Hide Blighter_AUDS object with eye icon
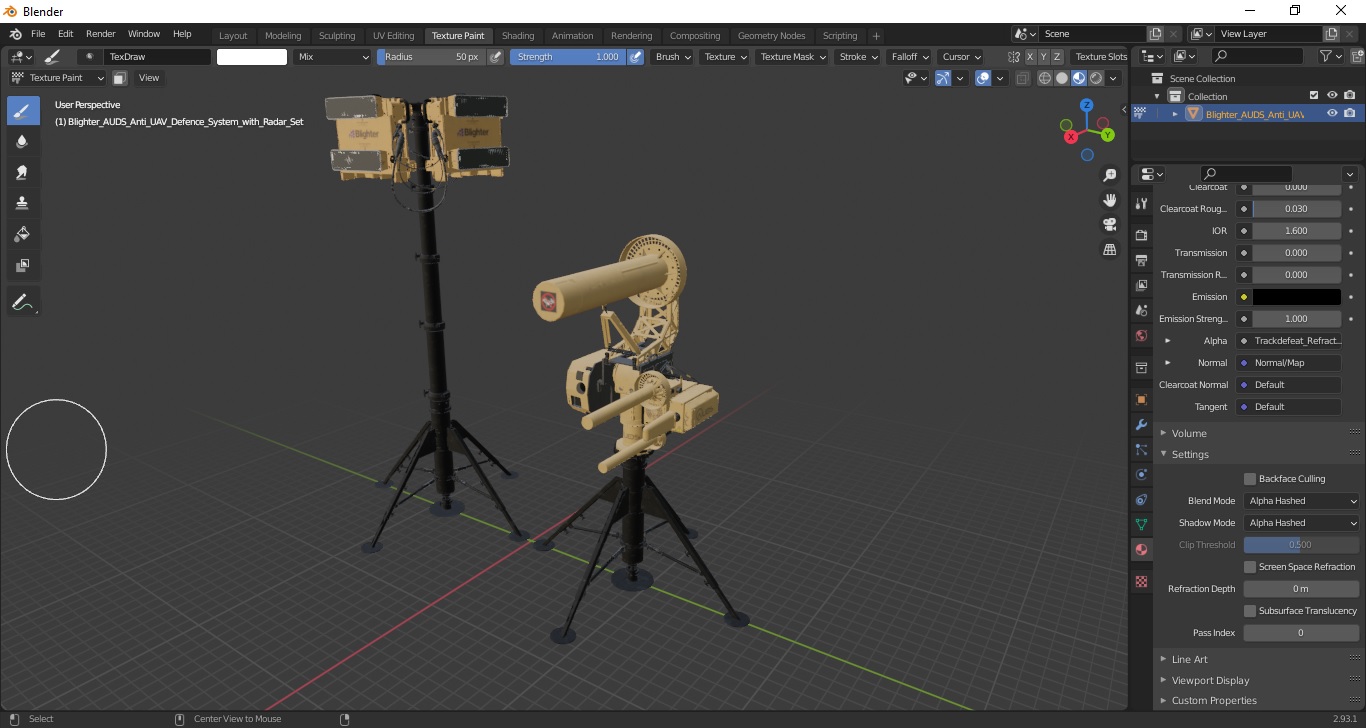Image resolution: width=1366 pixels, height=728 pixels. 1332,114
